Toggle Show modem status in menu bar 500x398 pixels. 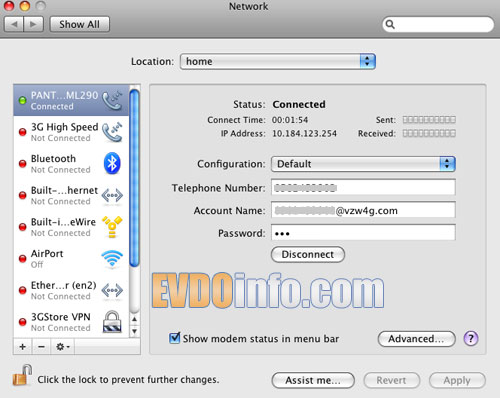pyautogui.click(x=174, y=338)
